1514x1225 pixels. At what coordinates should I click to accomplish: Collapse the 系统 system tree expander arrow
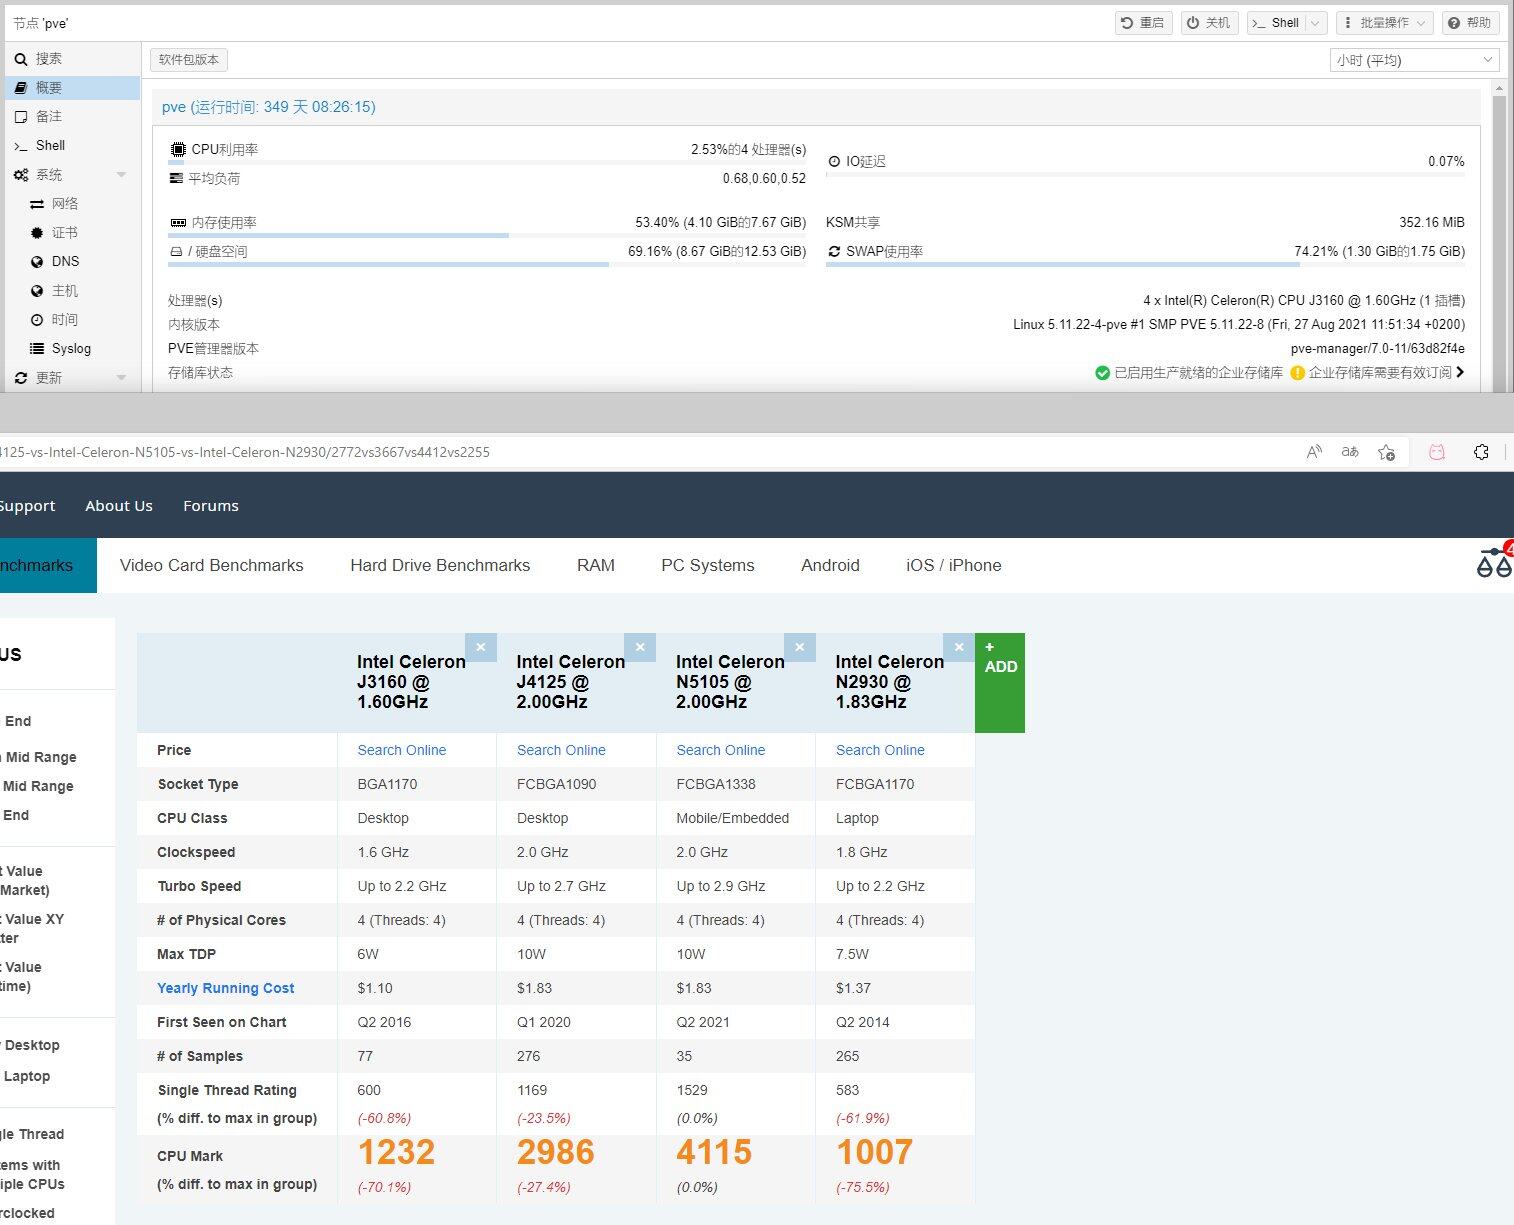point(121,175)
